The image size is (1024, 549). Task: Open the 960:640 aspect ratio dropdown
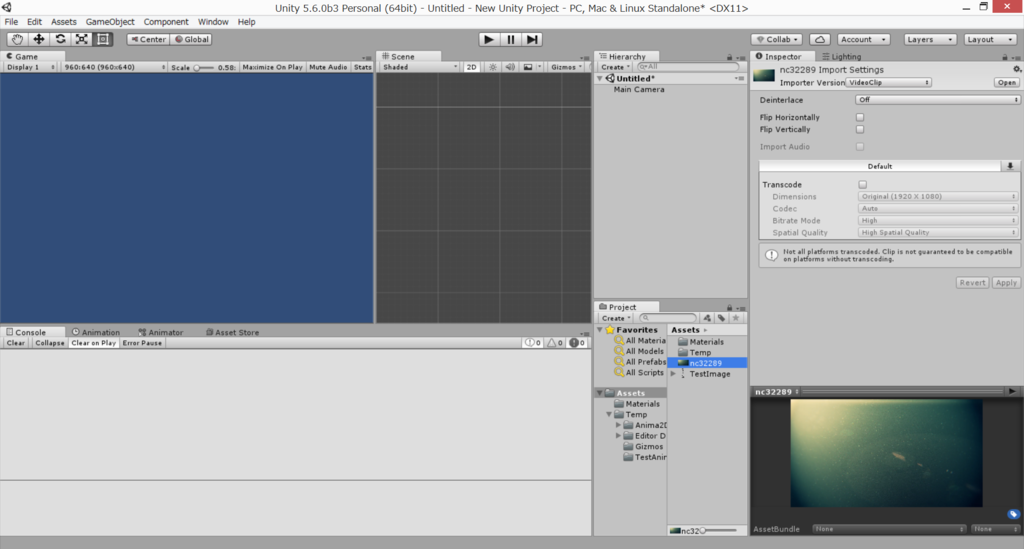(x=114, y=67)
